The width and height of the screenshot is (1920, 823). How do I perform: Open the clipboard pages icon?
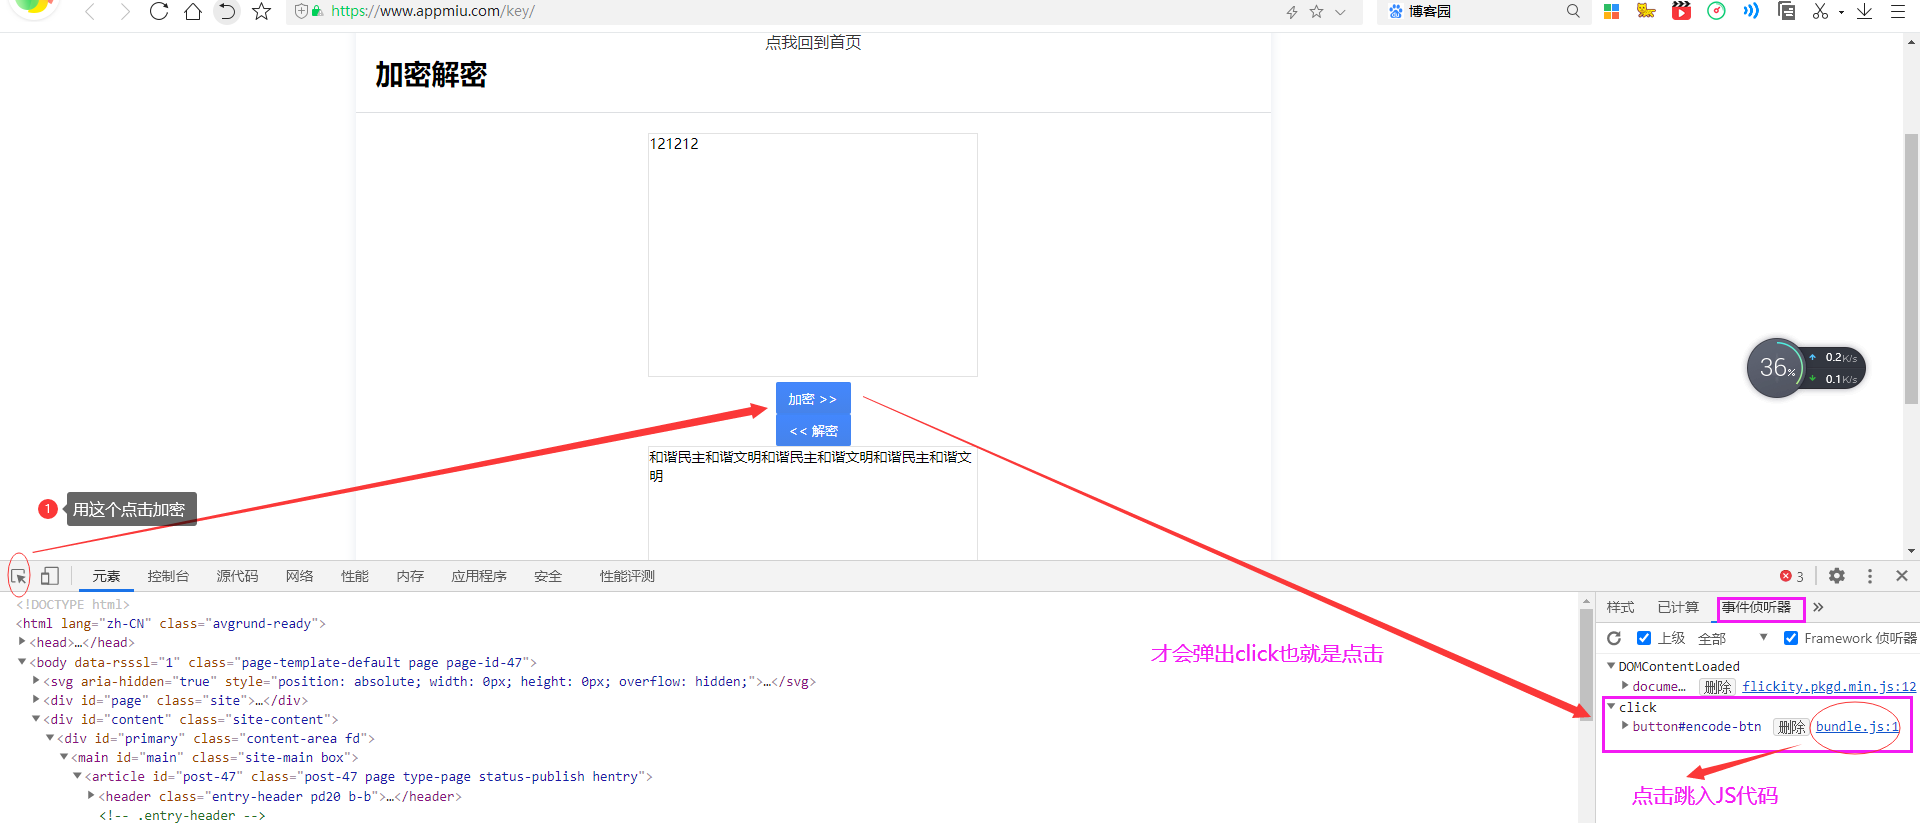[x=1786, y=12]
